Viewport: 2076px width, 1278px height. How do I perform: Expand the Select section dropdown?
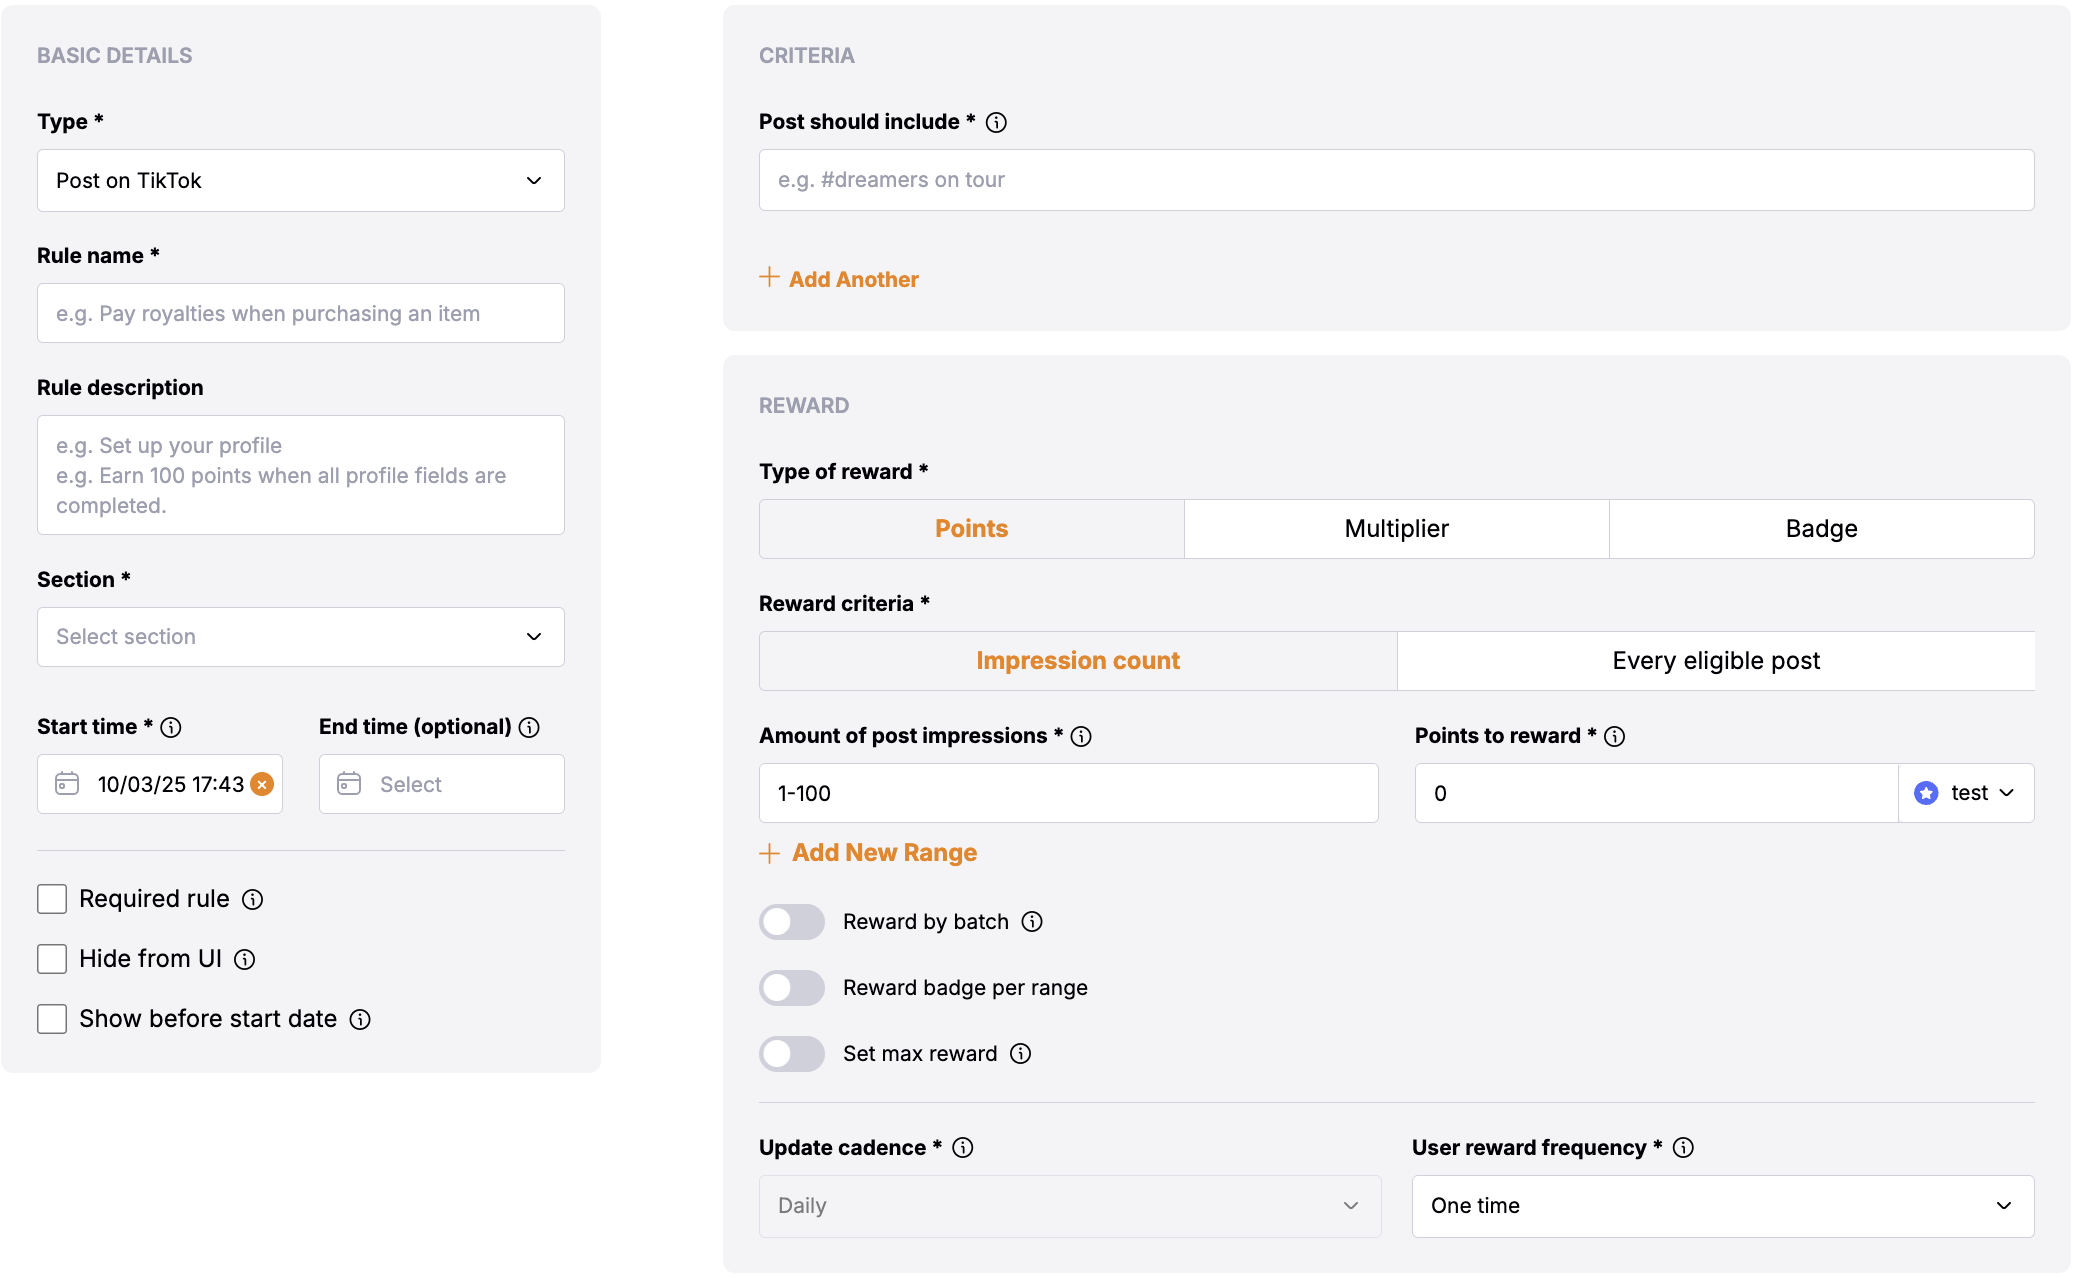point(301,637)
